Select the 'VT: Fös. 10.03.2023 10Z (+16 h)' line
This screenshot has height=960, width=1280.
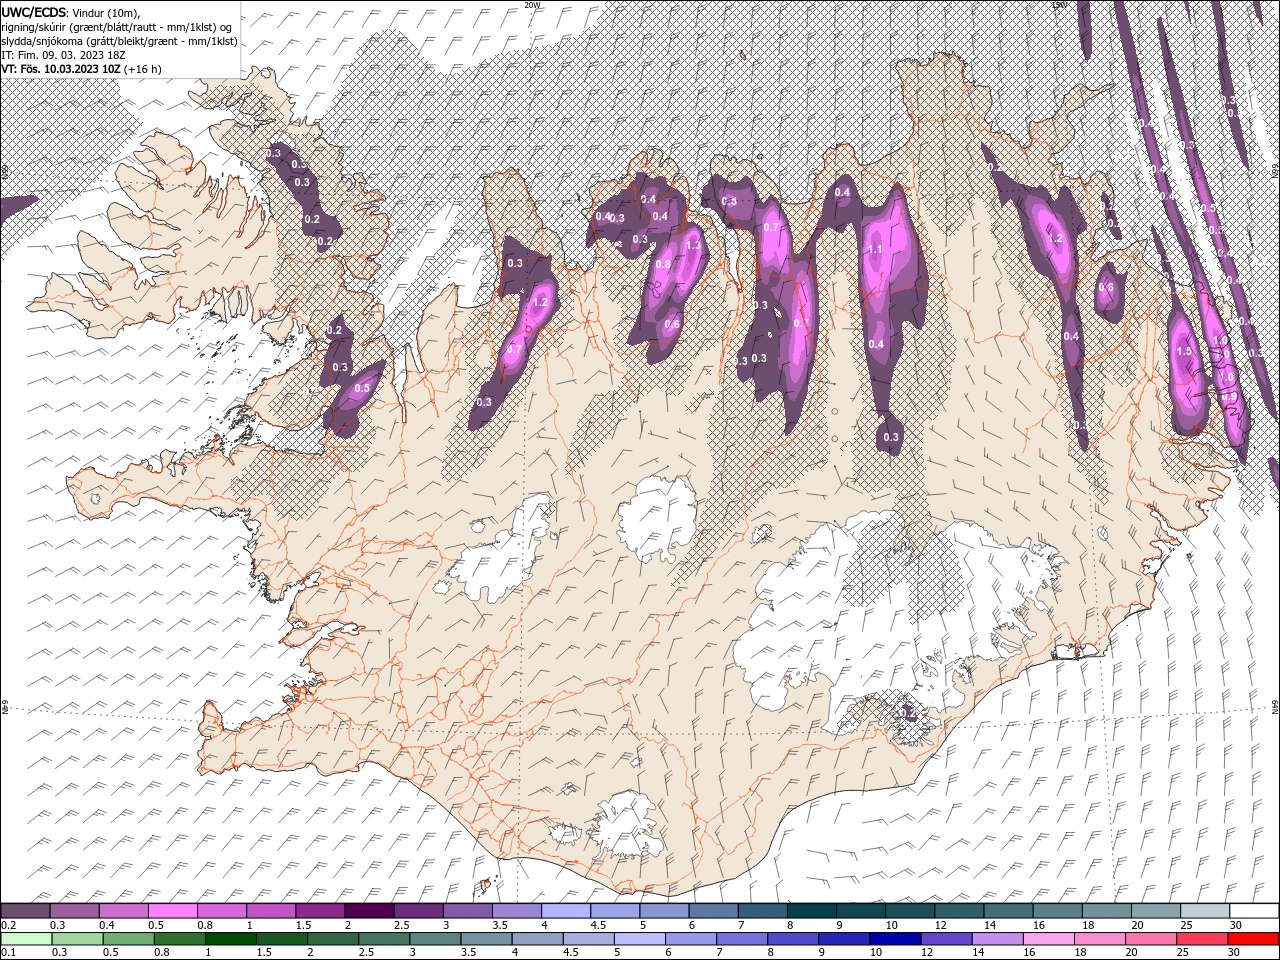(82, 69)
